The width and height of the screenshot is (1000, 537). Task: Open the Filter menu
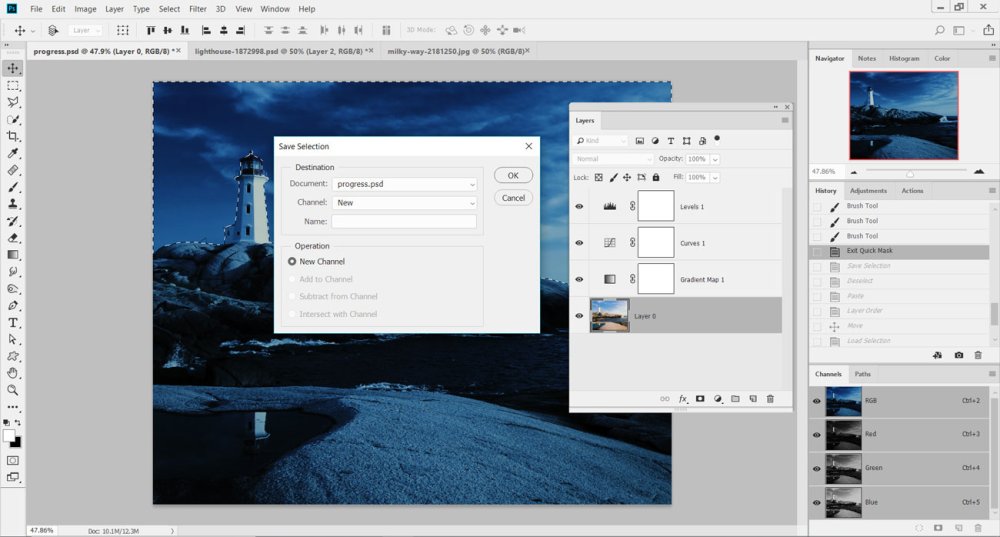tap(198, 9)
